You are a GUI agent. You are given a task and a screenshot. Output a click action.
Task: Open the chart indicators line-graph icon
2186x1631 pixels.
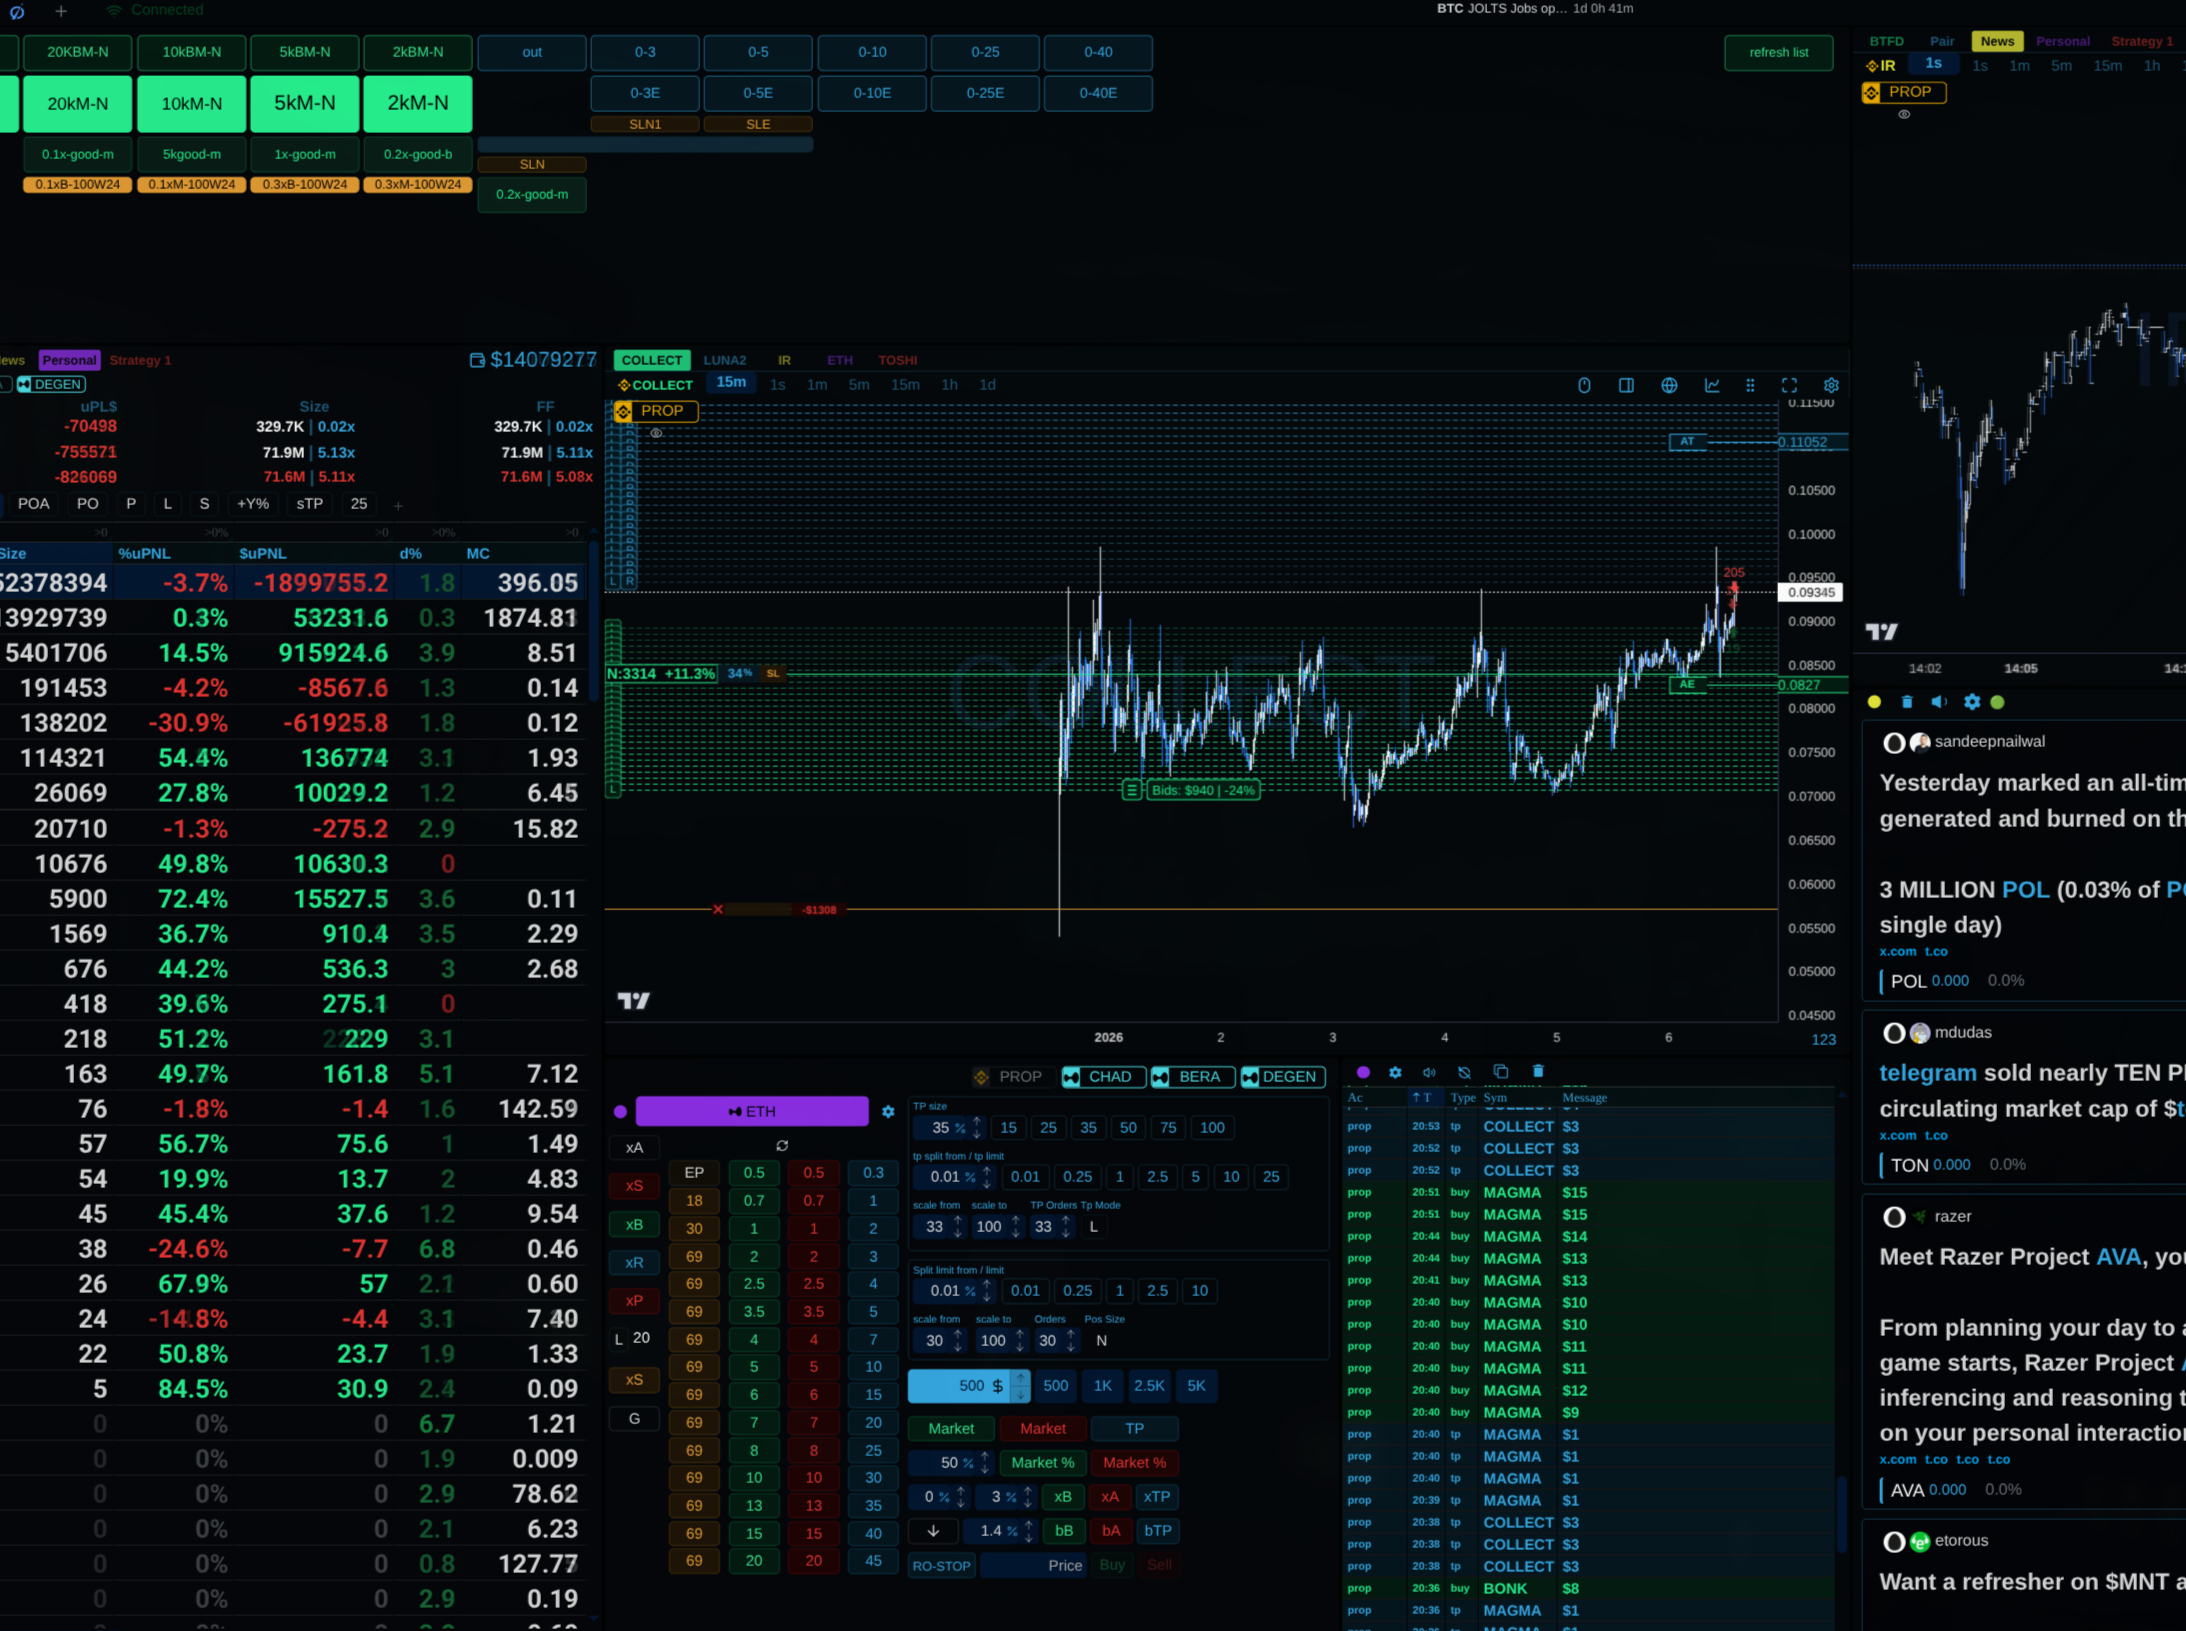click(x=1712, y=385)
